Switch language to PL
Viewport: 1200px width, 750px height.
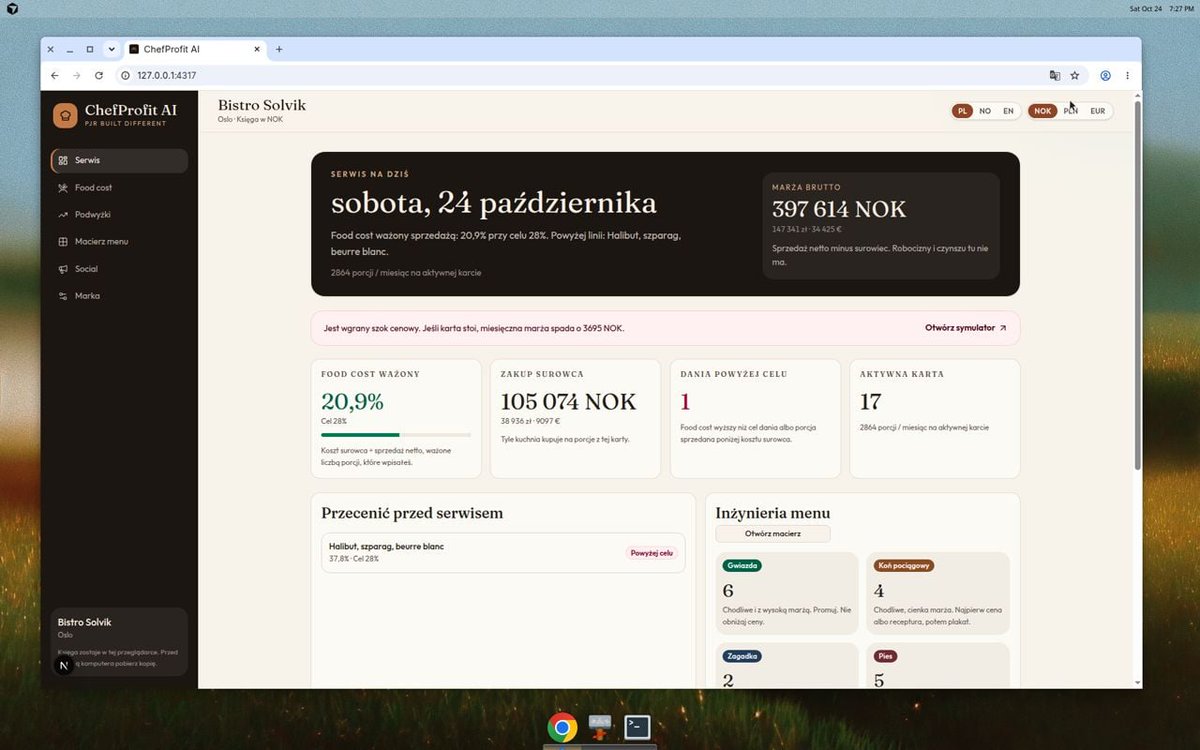coord(962,111)
